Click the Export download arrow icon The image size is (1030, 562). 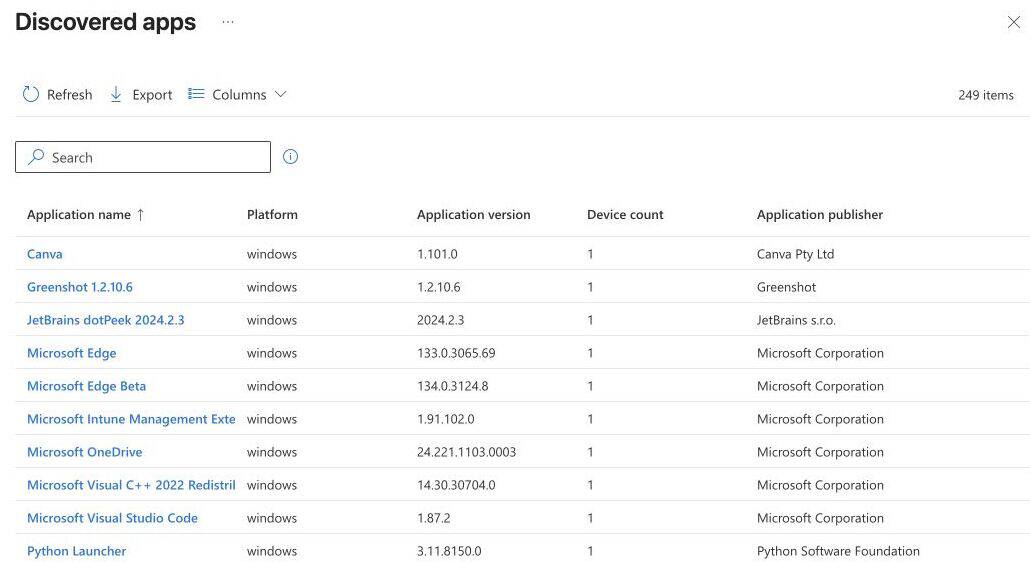tap(116, 95)
